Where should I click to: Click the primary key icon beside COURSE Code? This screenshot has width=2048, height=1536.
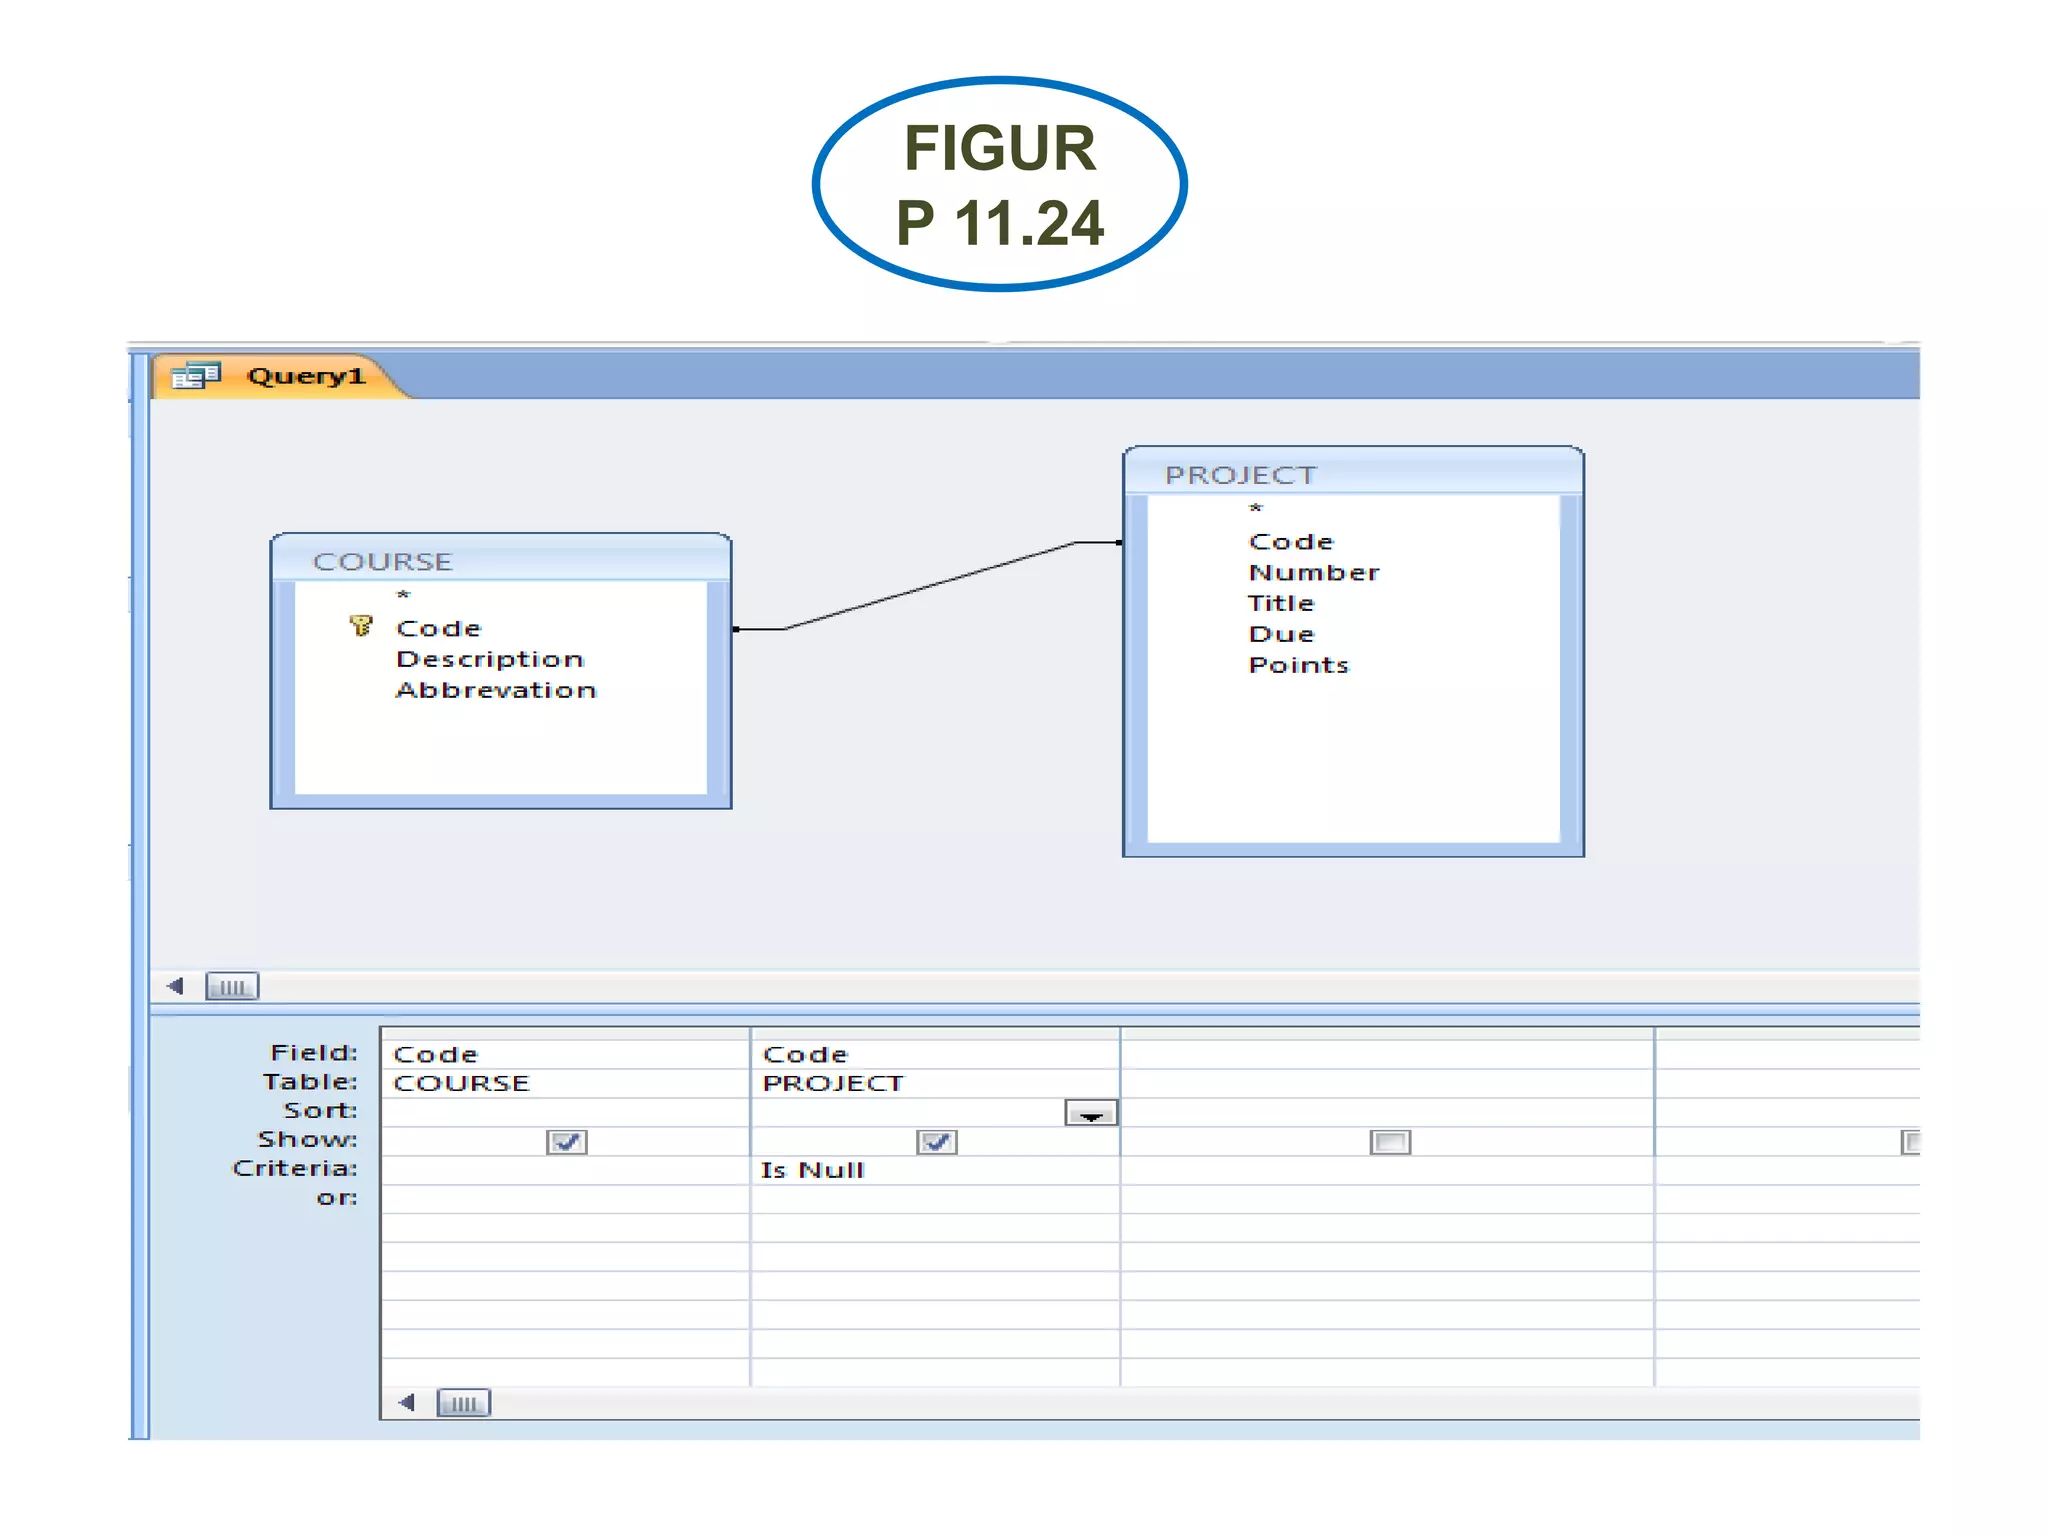360,627
